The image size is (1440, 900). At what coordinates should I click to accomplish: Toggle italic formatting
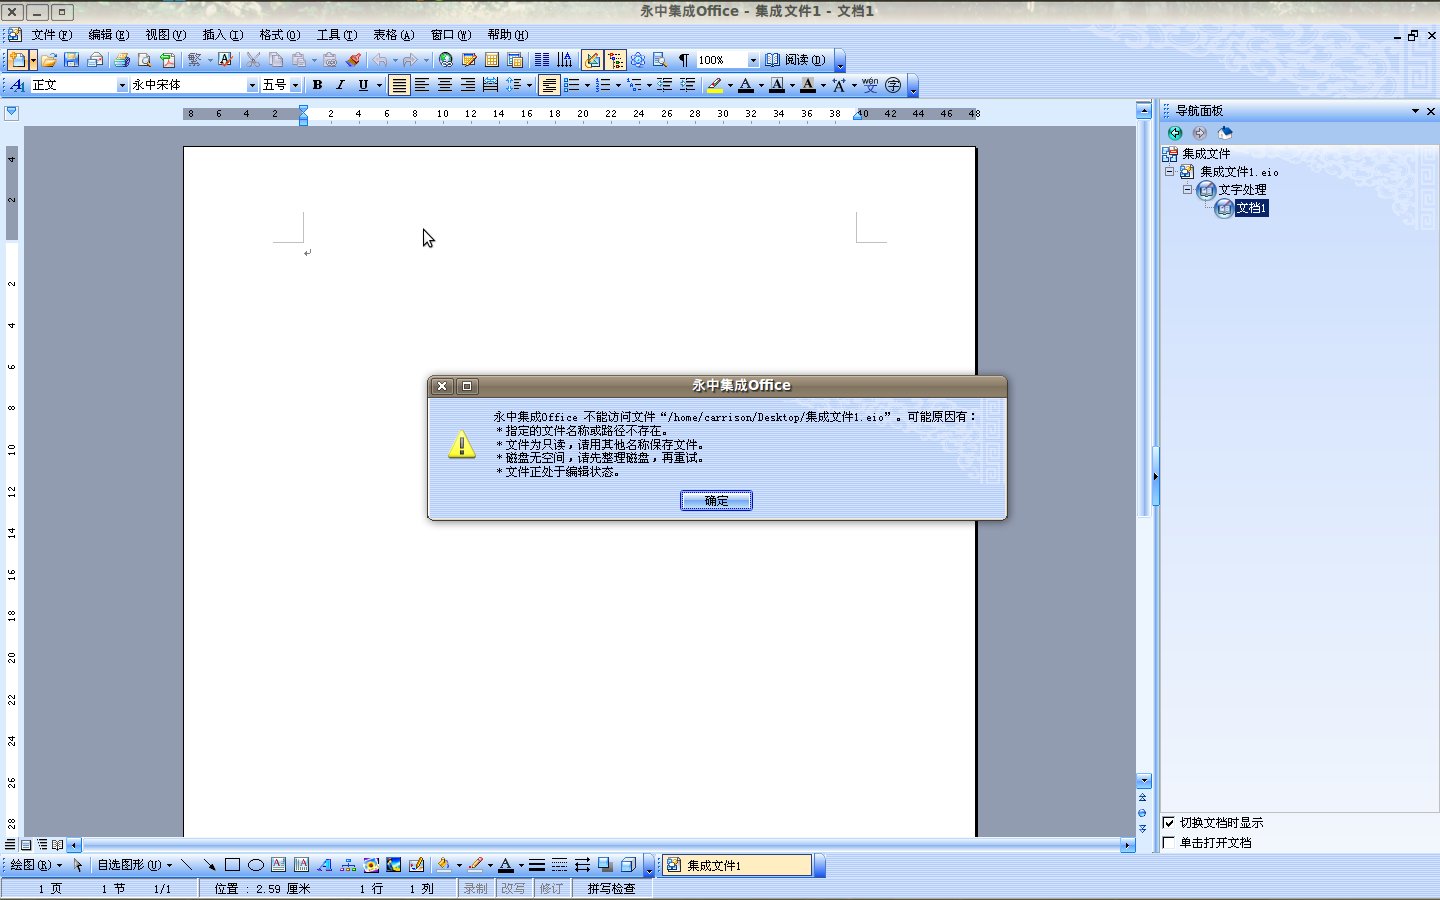tap(340, 85)
